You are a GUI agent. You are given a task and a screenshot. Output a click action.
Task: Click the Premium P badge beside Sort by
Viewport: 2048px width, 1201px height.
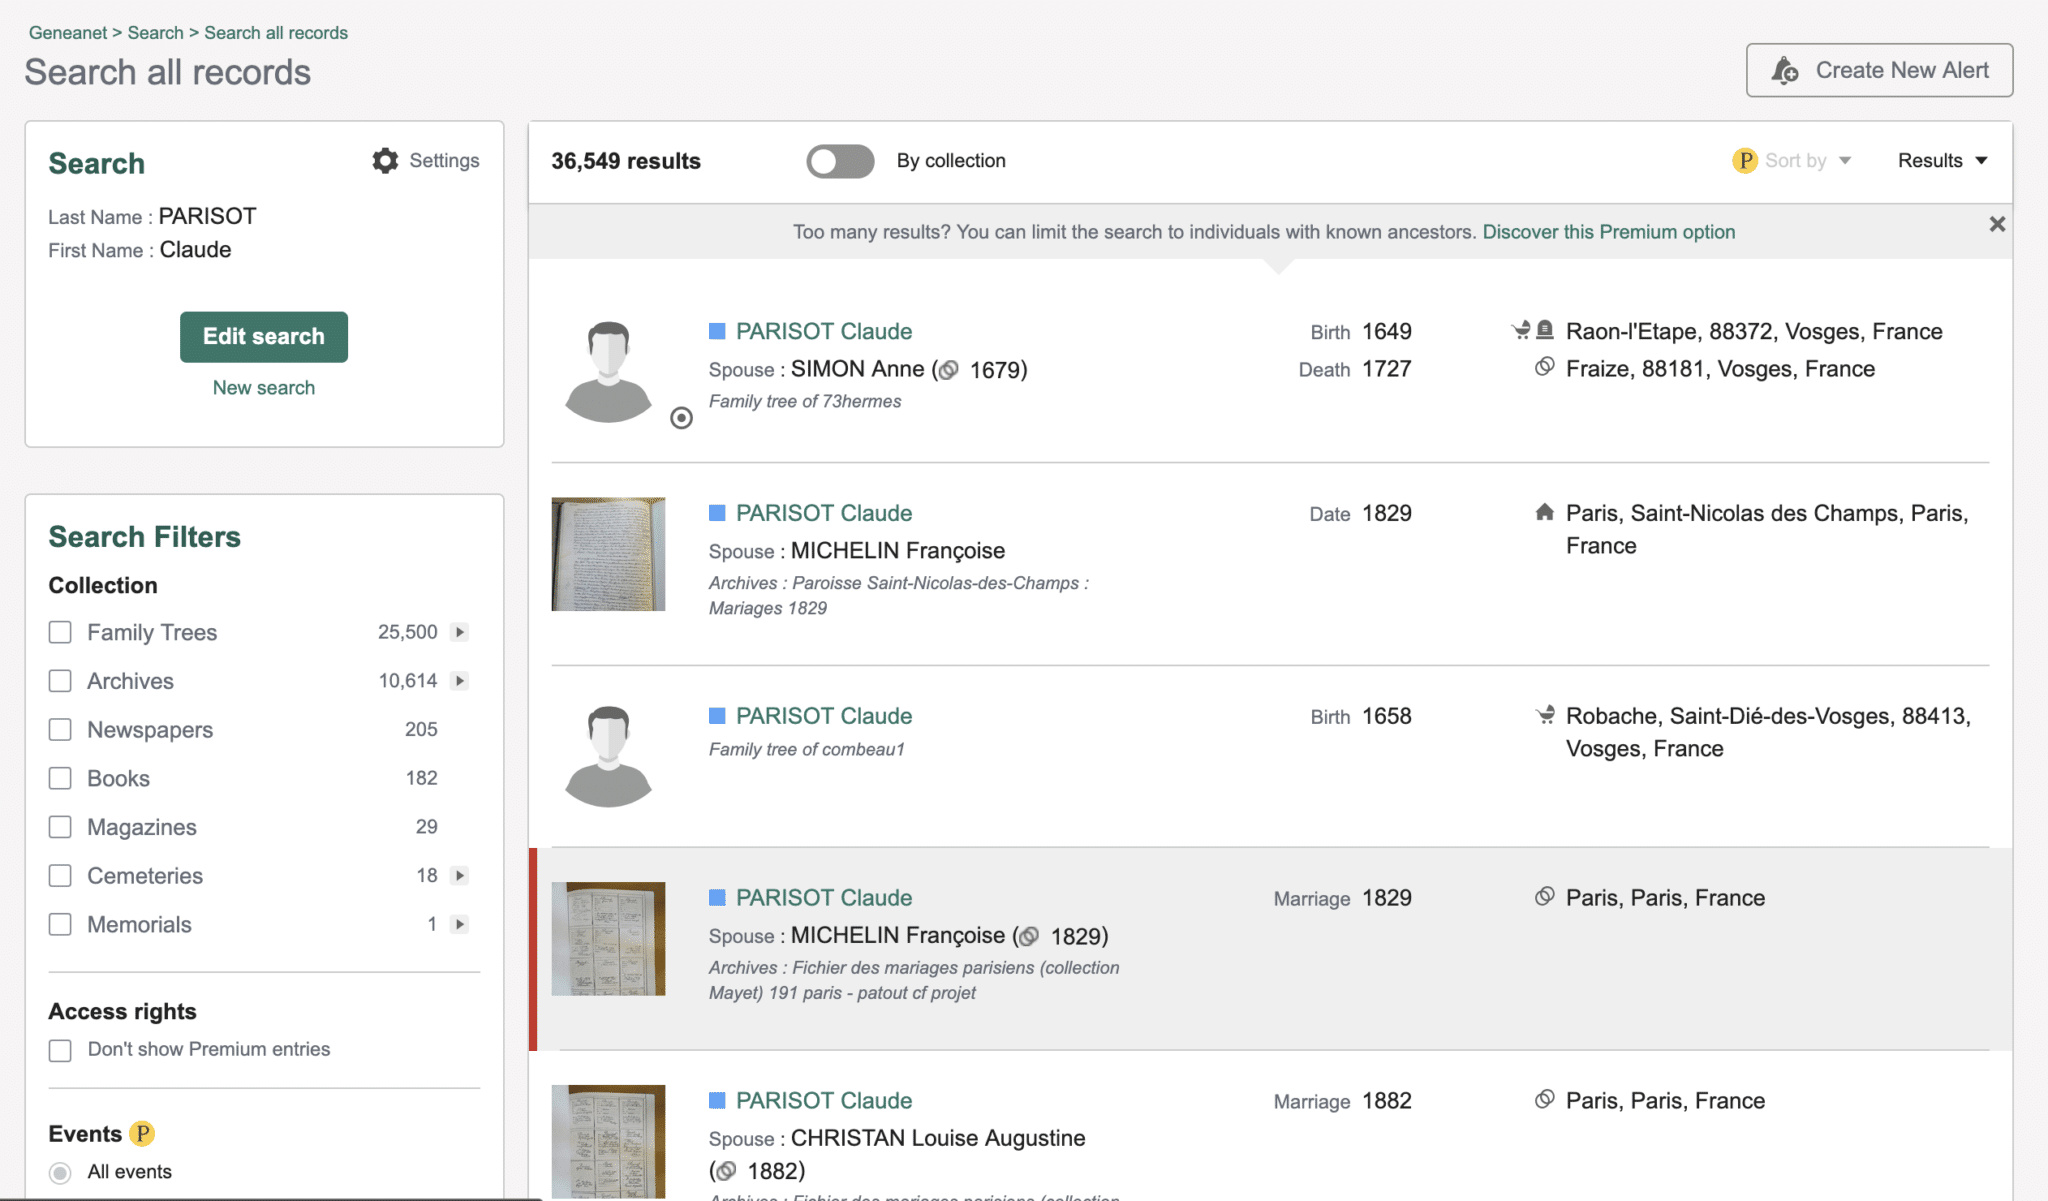click(1744, 161)
